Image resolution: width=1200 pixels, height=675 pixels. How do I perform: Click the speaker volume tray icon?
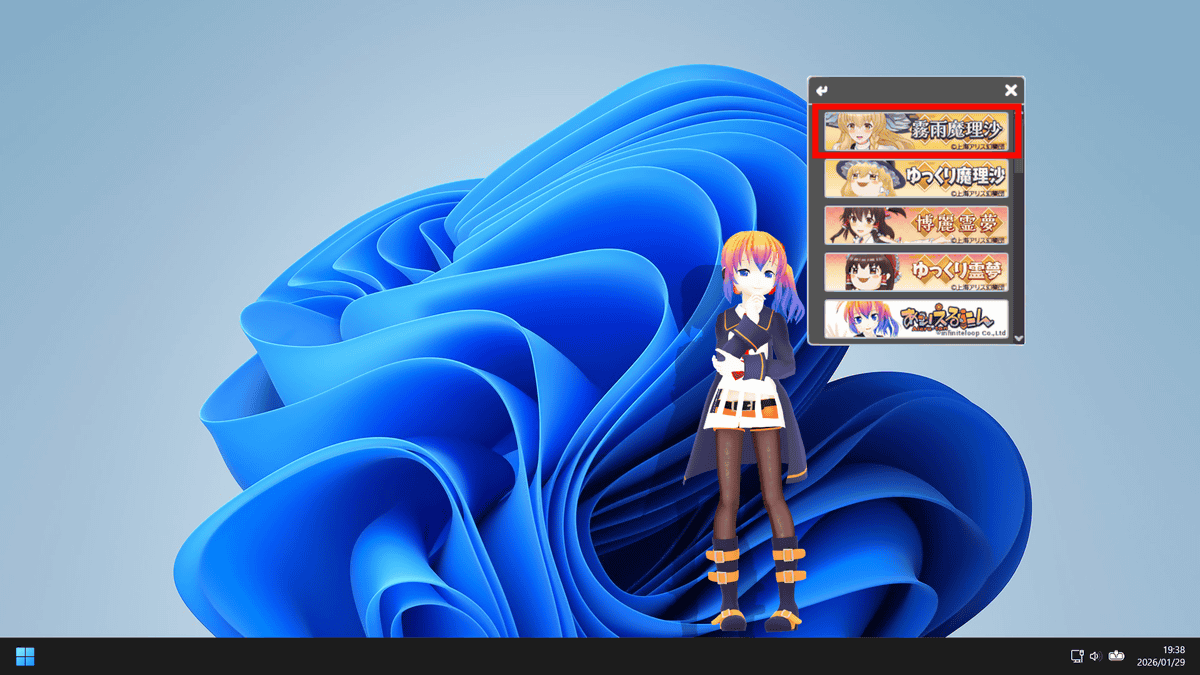1095,656
